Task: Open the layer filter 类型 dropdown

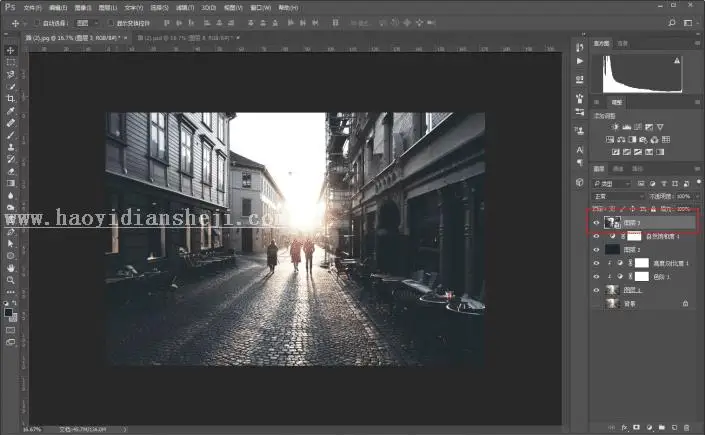Action: pos(612,184)
